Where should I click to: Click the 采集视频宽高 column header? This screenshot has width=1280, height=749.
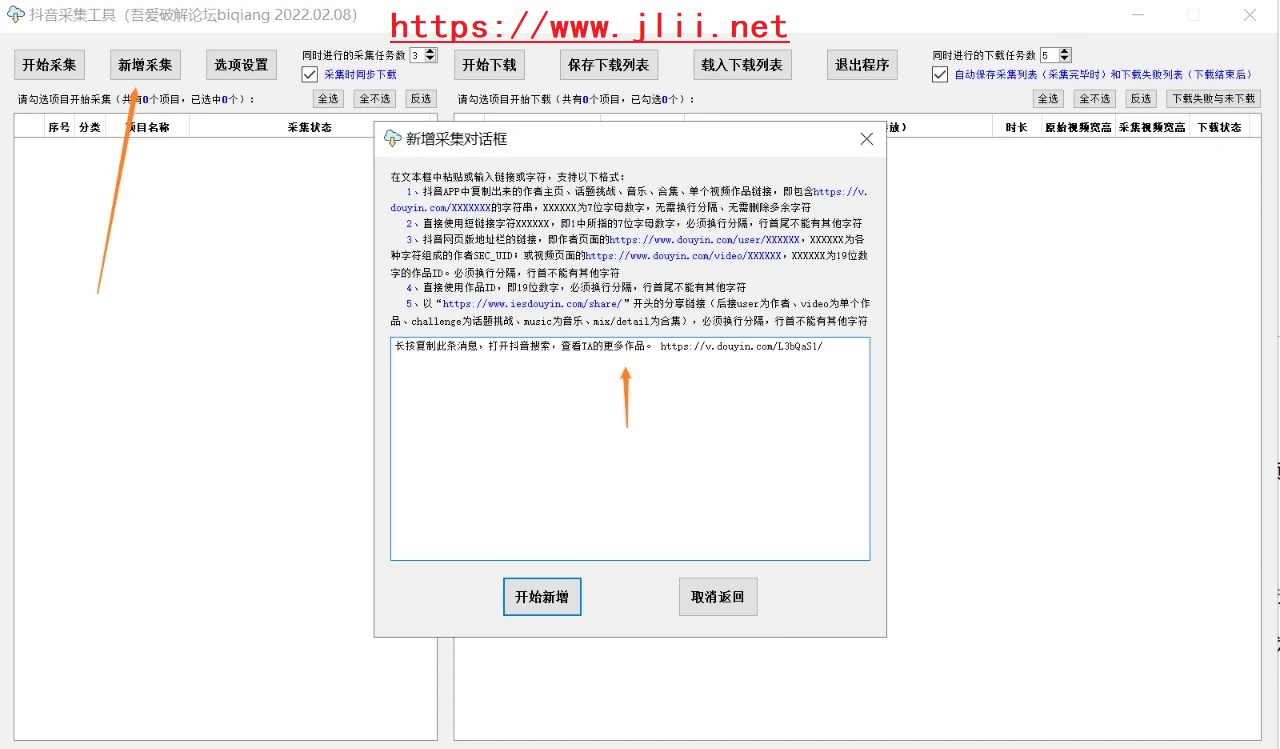click(1153, 127)
